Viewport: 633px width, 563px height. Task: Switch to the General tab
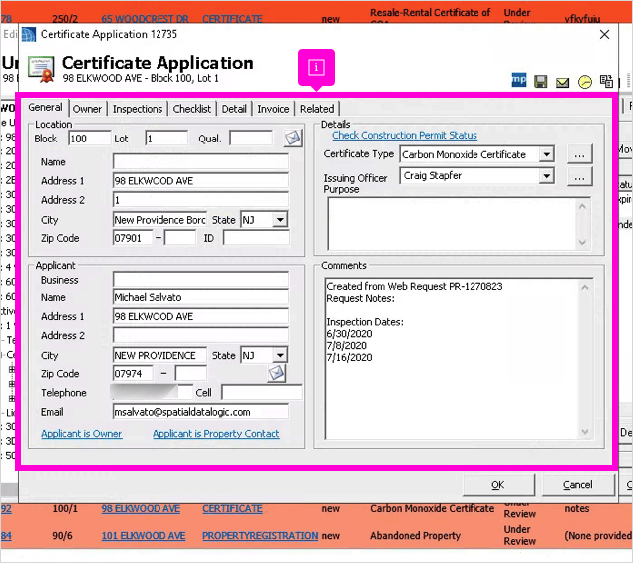(45, 107)
